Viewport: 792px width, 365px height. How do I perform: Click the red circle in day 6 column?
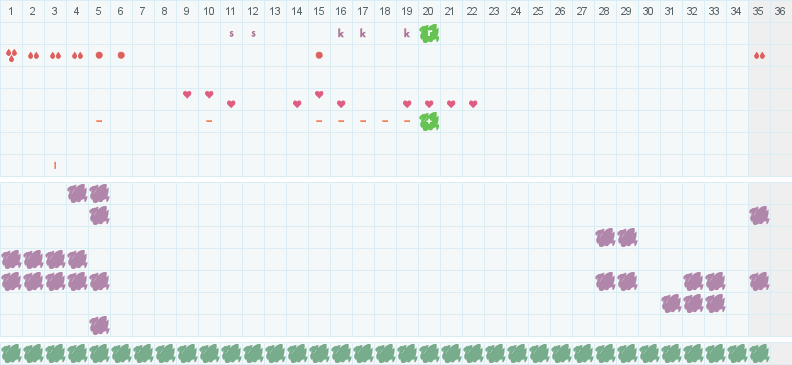coord(121,55)
